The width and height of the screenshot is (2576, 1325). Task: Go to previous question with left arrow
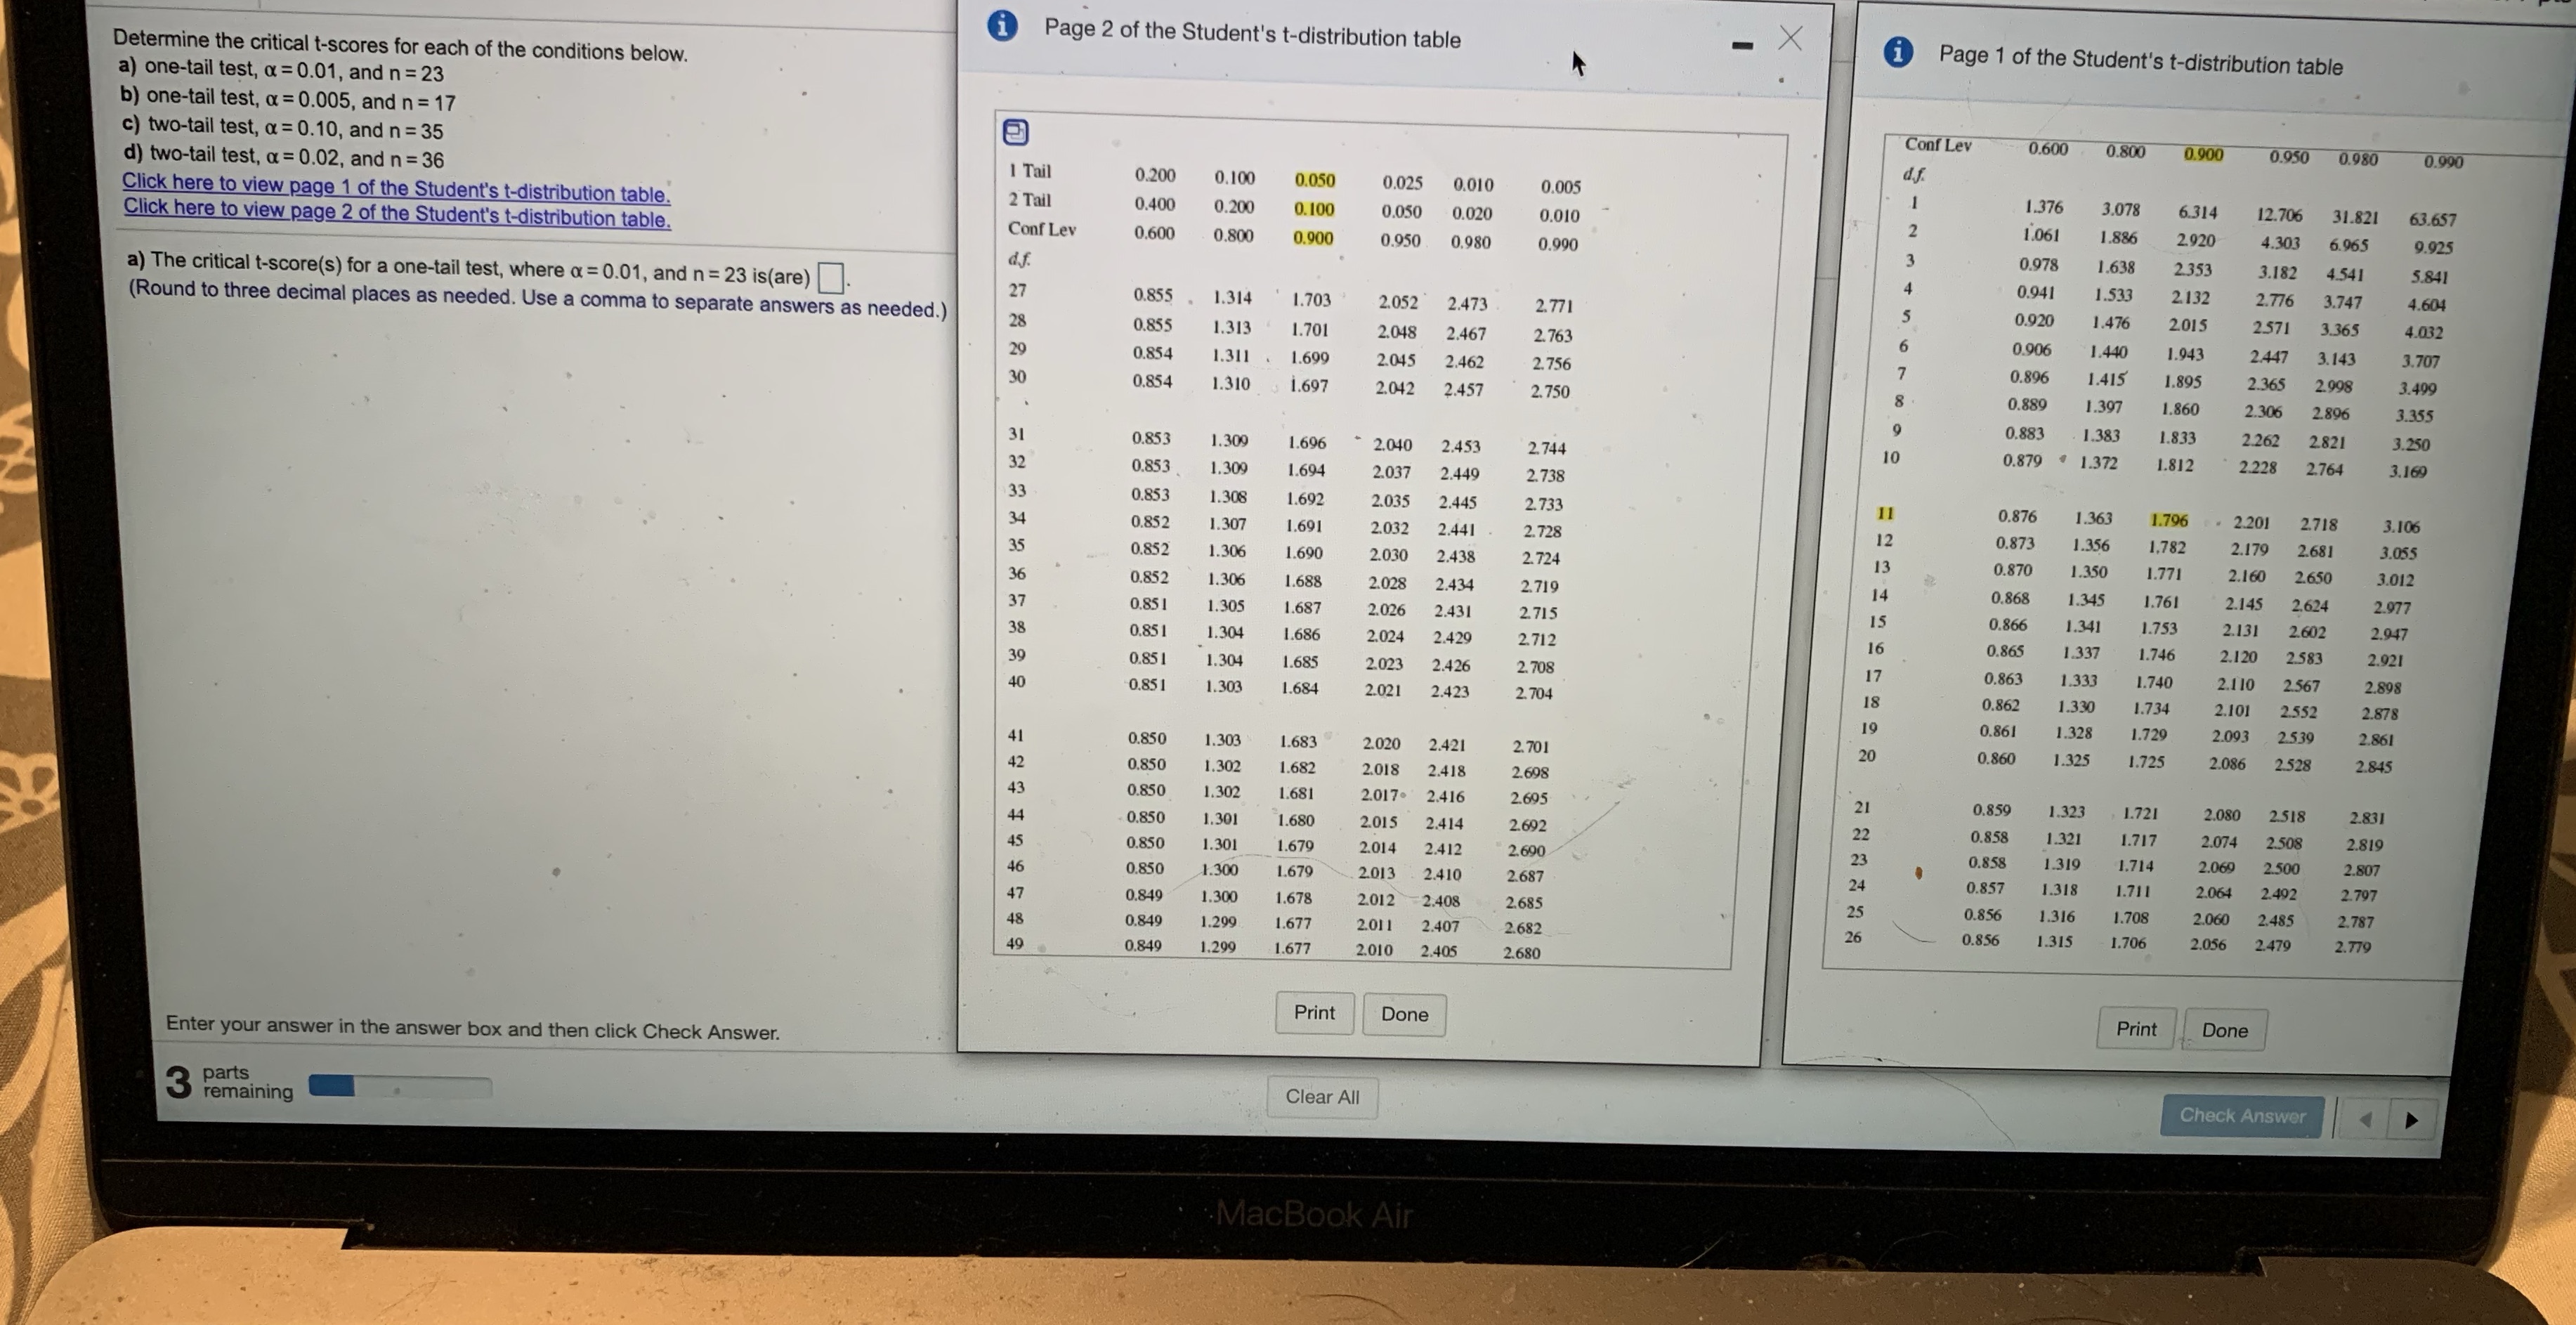click(2365, 1119)
